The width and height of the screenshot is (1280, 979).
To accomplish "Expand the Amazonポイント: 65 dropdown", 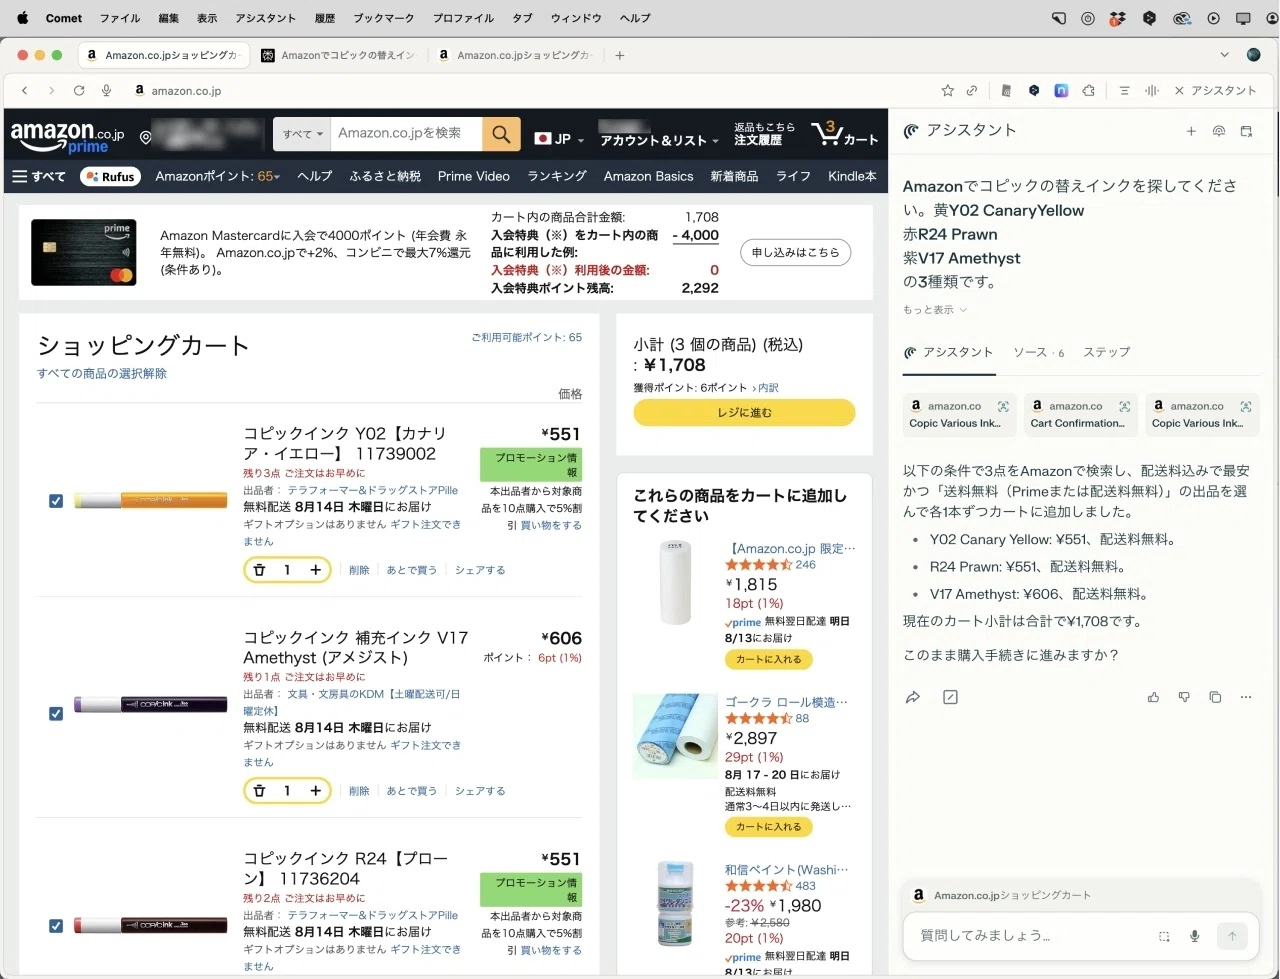I will (217, 176).
